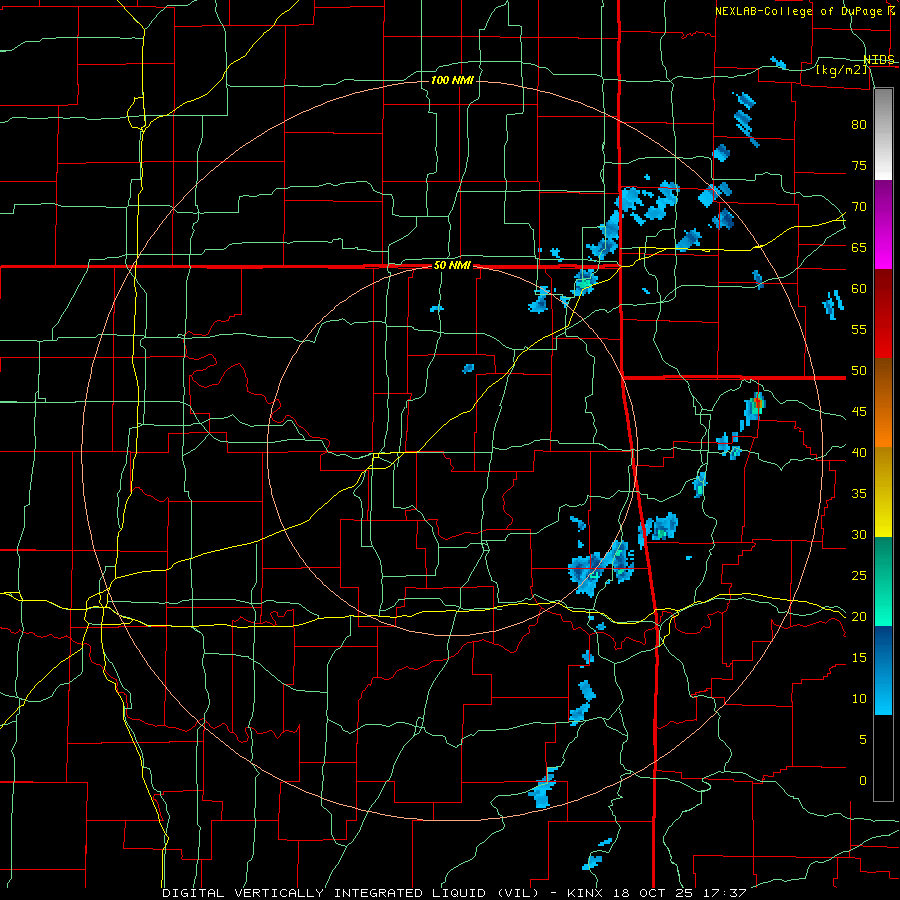Image resolution: width=900 pixels, height=900 pixels.
Task: Click the 50 value on the color scale
Action: click(859, 371)
